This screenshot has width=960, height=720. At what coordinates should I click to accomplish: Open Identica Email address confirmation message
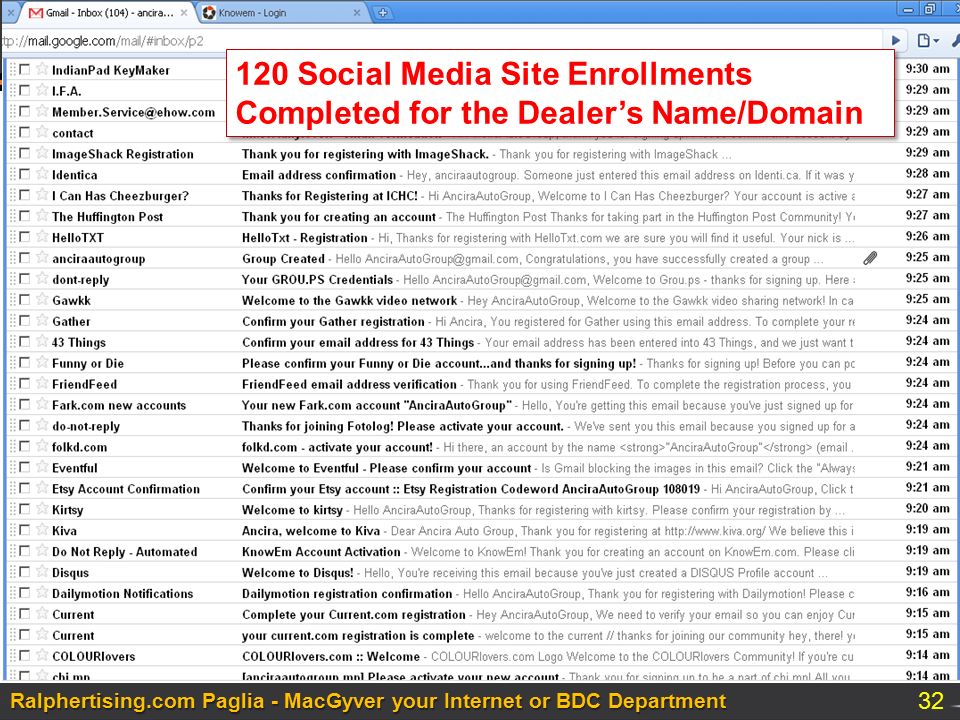(x=319, y=175)
